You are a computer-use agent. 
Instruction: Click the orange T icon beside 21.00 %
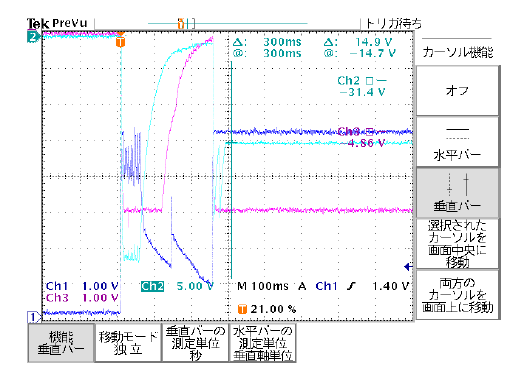click(x=242, y=309)
